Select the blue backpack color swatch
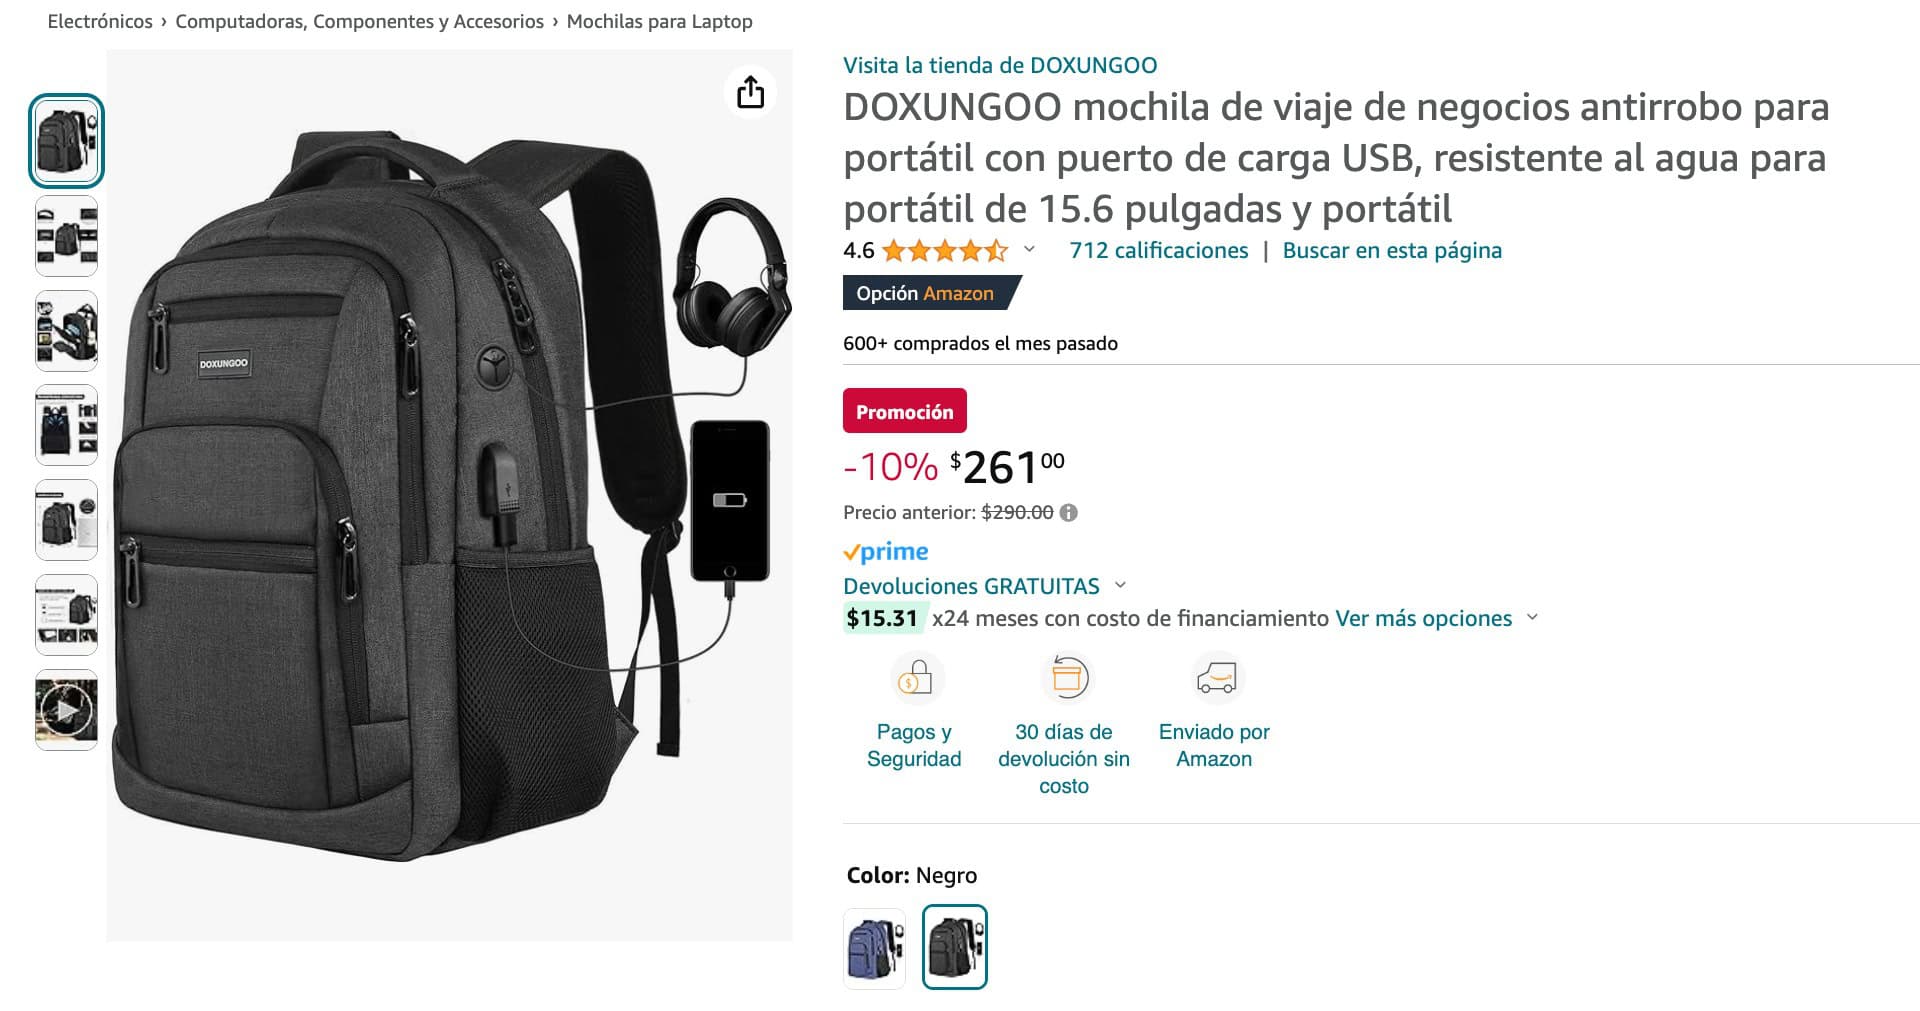The height and width of the screenshot is (1011, 1920). [874, 947]
